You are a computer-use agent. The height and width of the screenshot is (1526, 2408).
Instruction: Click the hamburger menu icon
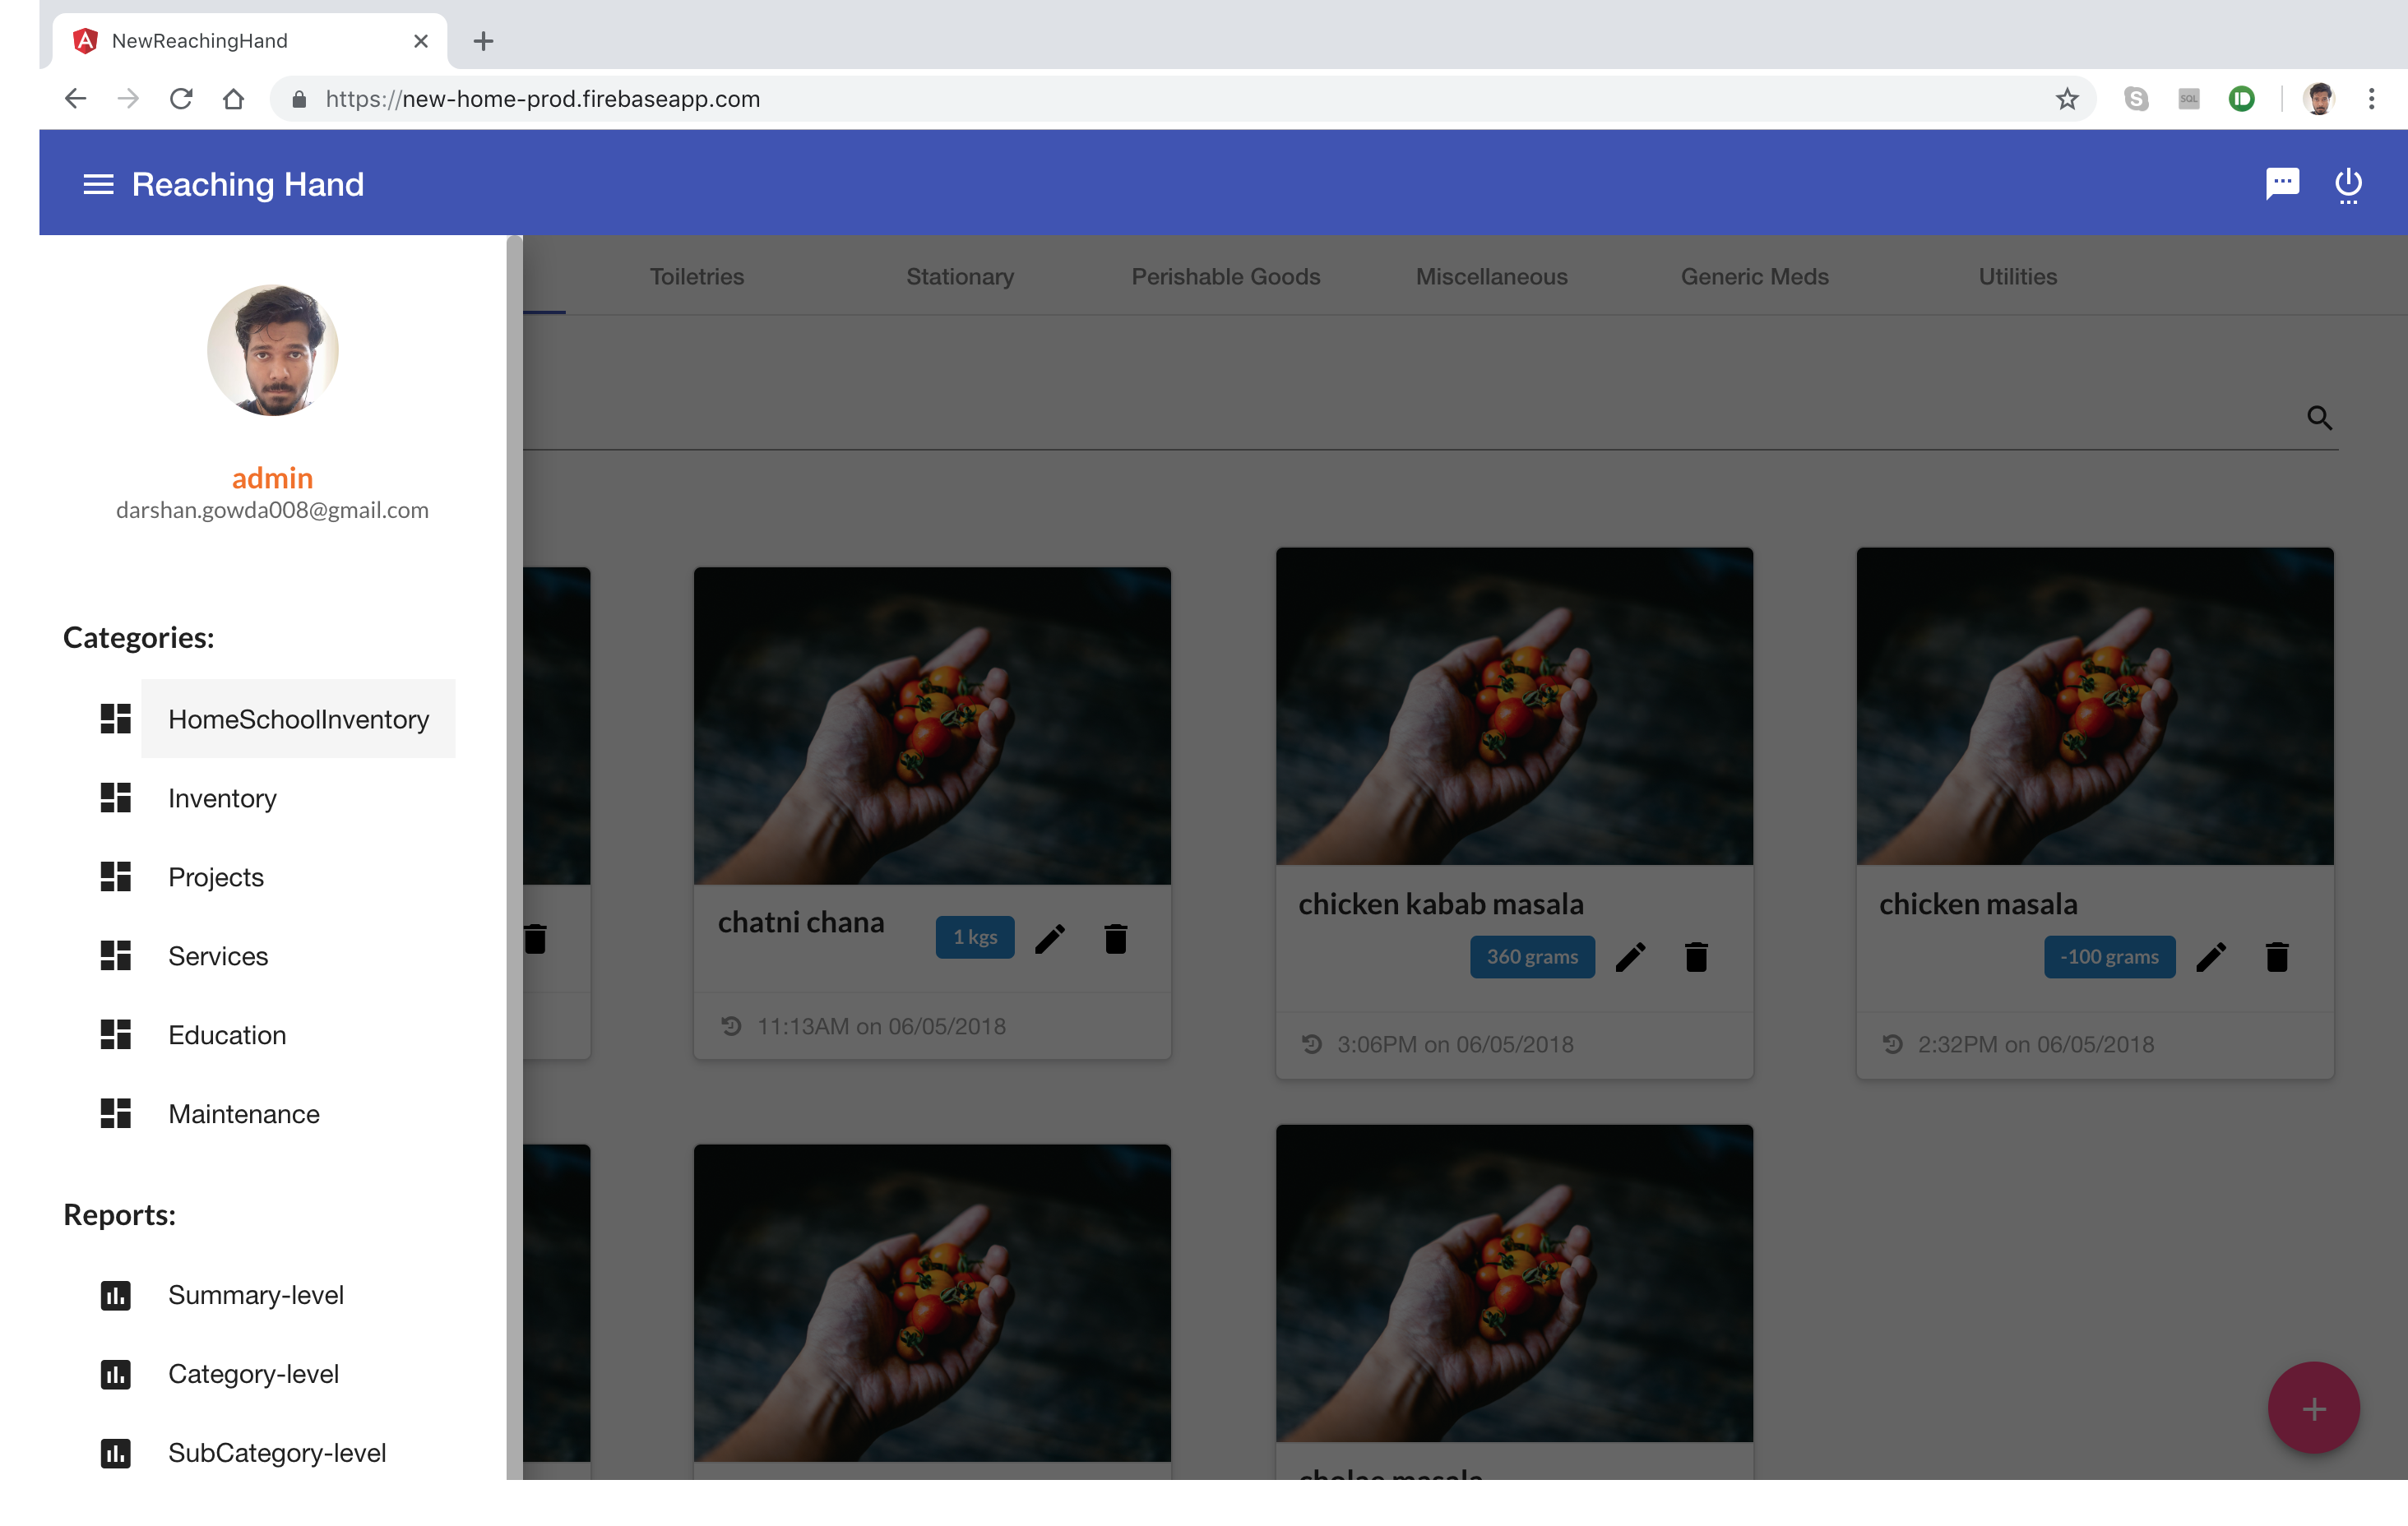[98, 184]
